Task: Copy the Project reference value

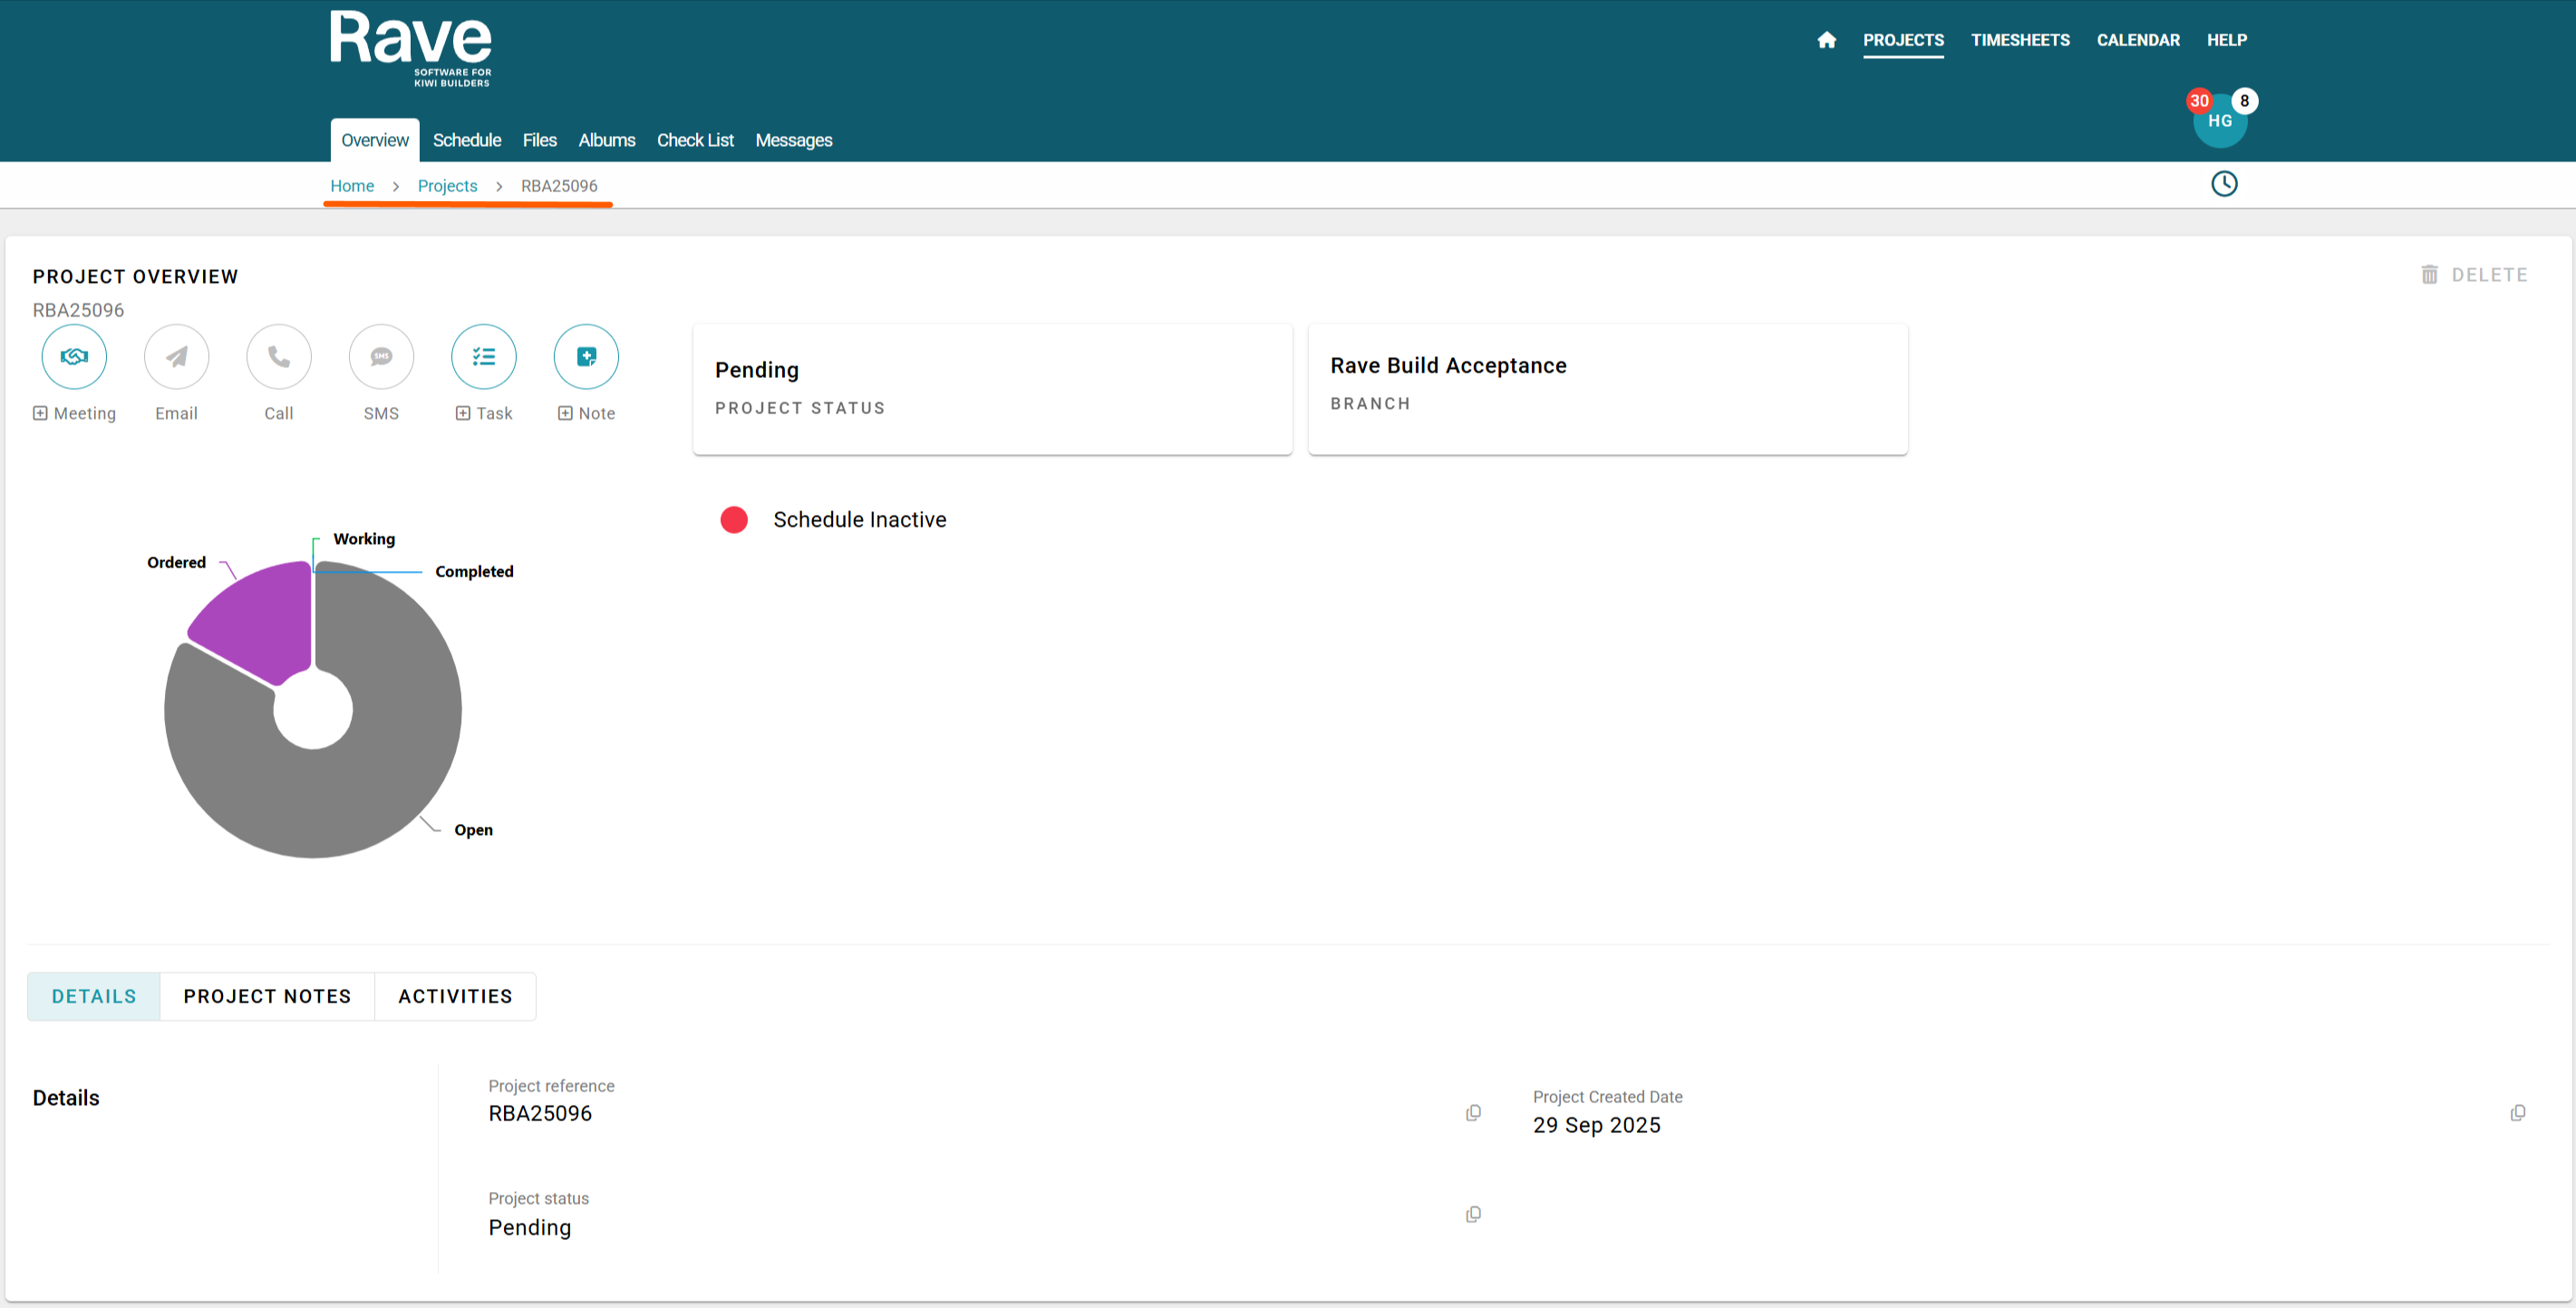Action: (1473, 1113)
